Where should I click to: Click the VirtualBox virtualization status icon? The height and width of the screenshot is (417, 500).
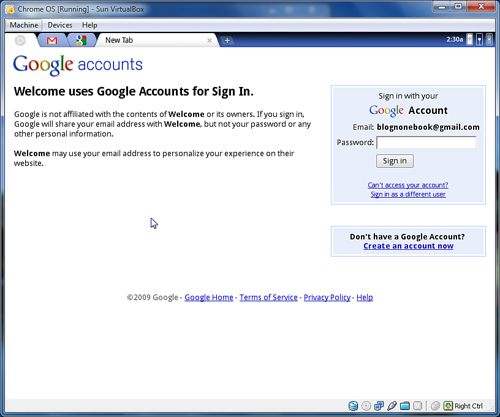(x=418, y=406)
